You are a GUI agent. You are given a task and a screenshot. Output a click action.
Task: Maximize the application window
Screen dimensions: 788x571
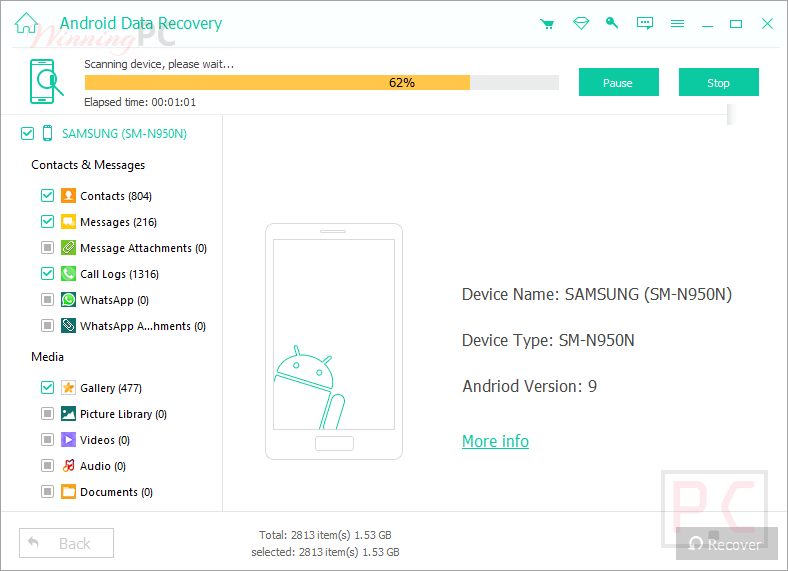pyautogui.click(x=736, y=24)
